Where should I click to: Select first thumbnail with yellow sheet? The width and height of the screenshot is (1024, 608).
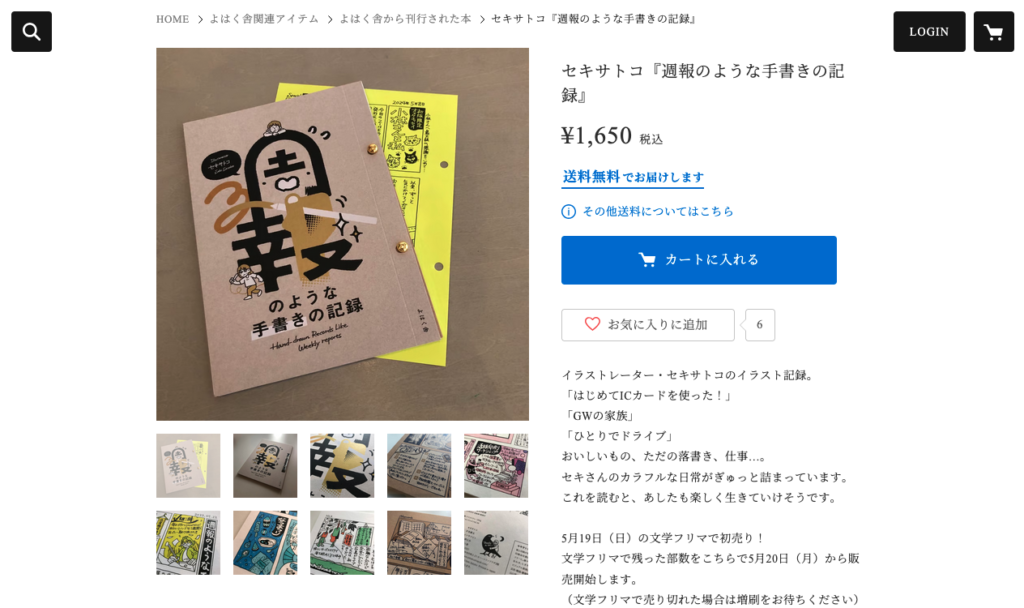click(188, 466)
